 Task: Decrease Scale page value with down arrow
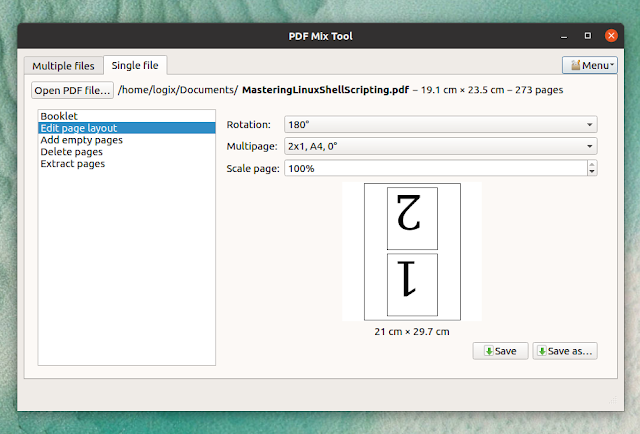[x=592, y=172]
